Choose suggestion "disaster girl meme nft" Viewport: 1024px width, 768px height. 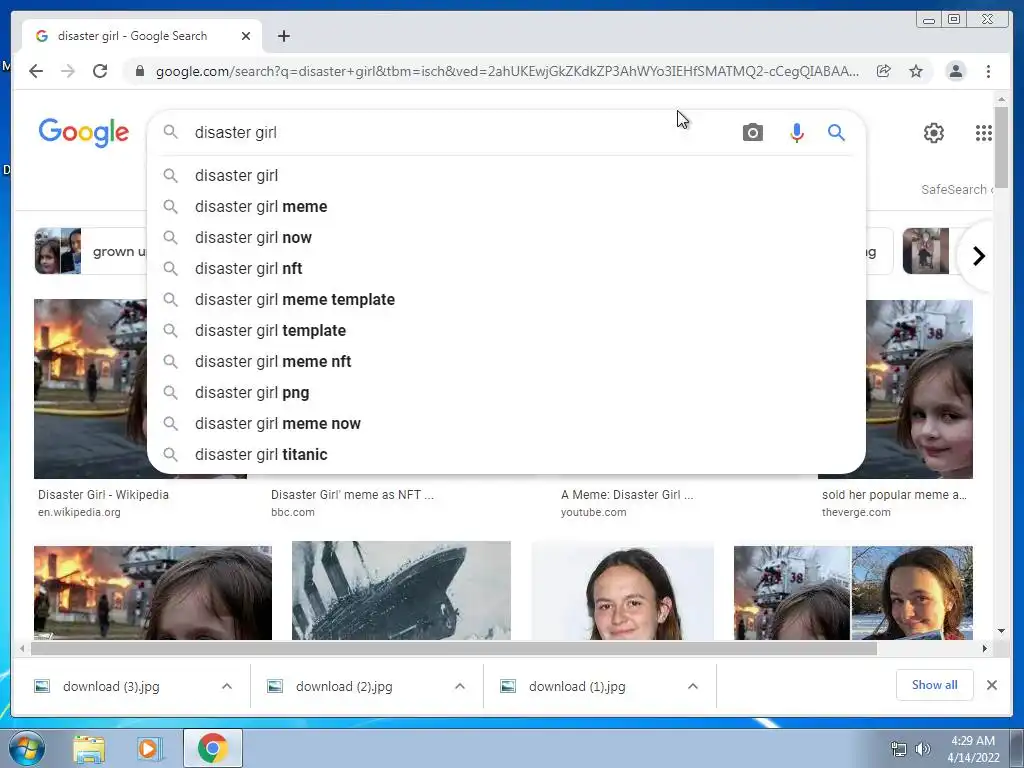coord(507,362)
